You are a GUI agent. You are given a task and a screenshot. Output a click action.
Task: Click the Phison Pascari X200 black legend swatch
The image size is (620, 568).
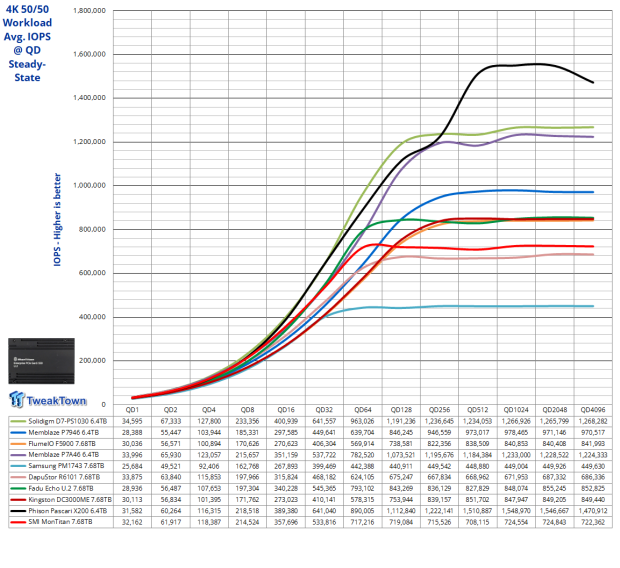tap(18, 511)
